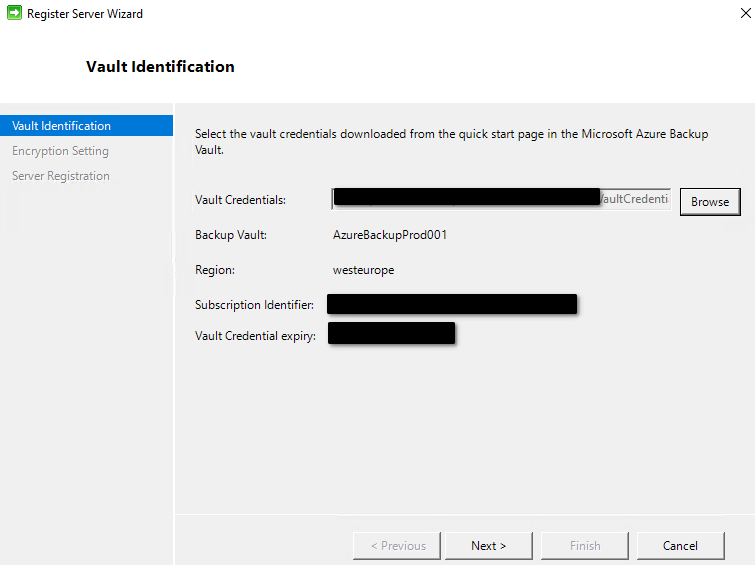Select the Vault Identification step
Screen dimensions: 755x565
point(87,126)
